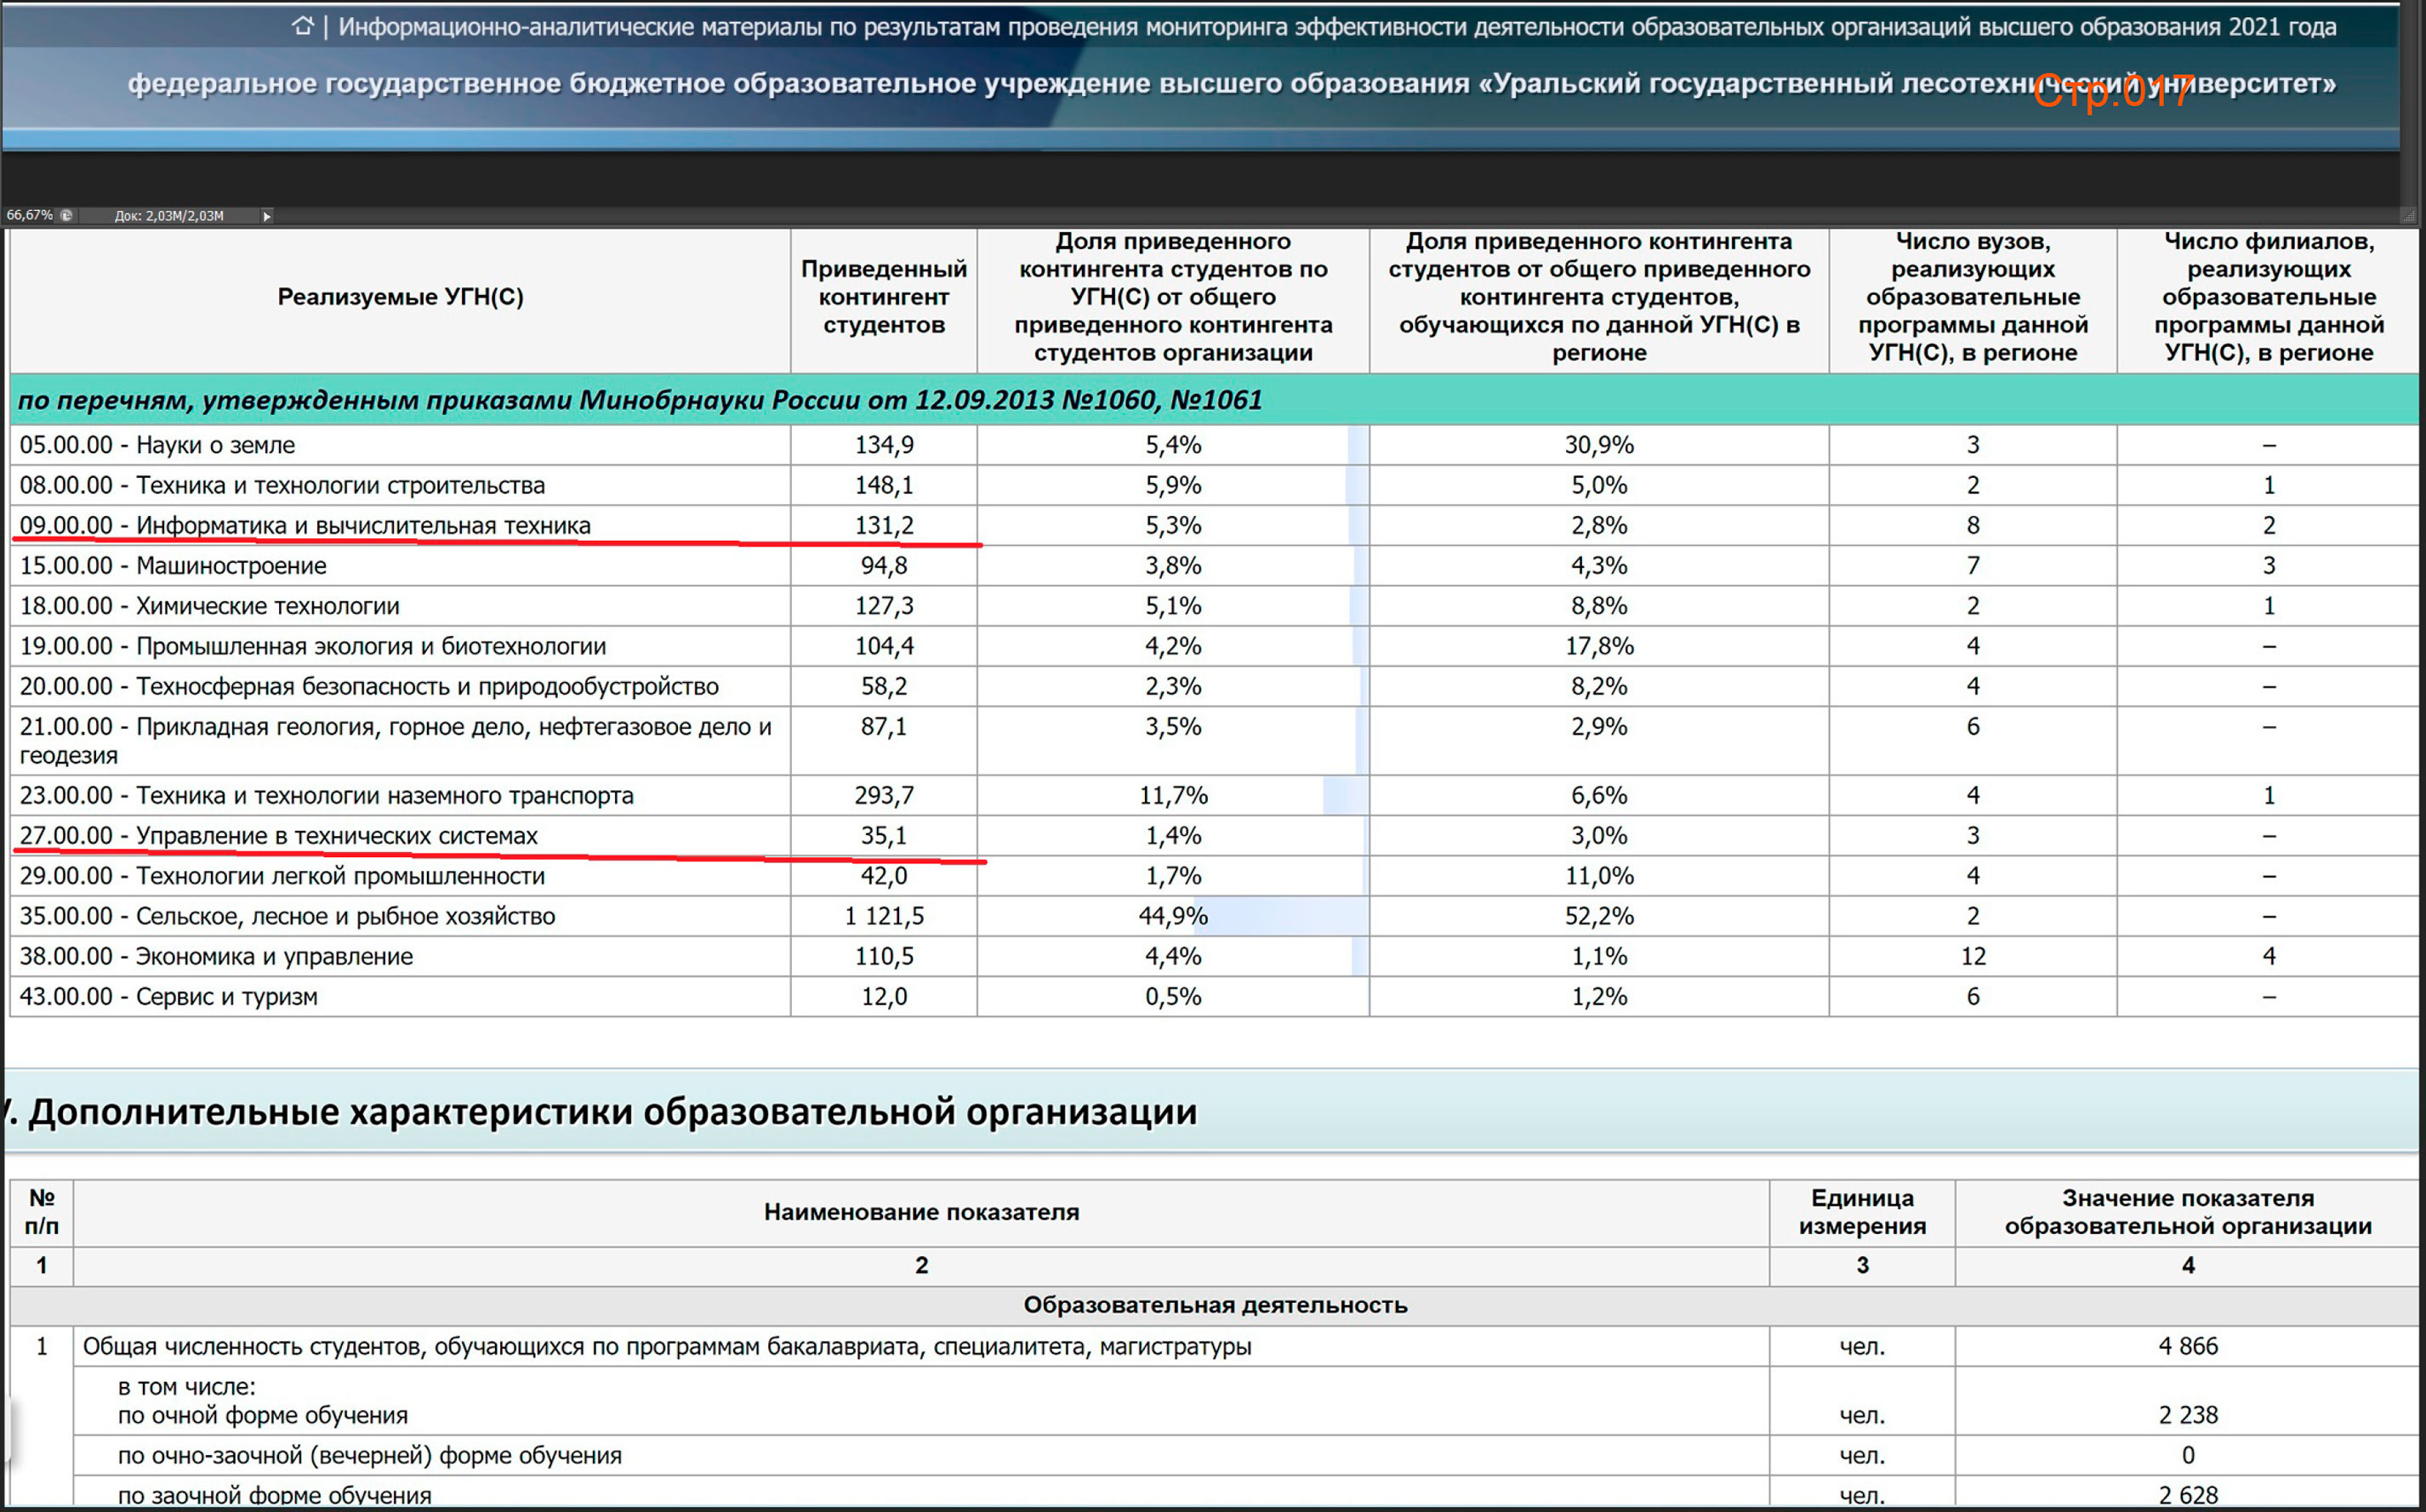The width and height of the screenshot is (2426, 1512).
Task: Click the 4 866 total students value
Action: (x=2187, y=1346)
